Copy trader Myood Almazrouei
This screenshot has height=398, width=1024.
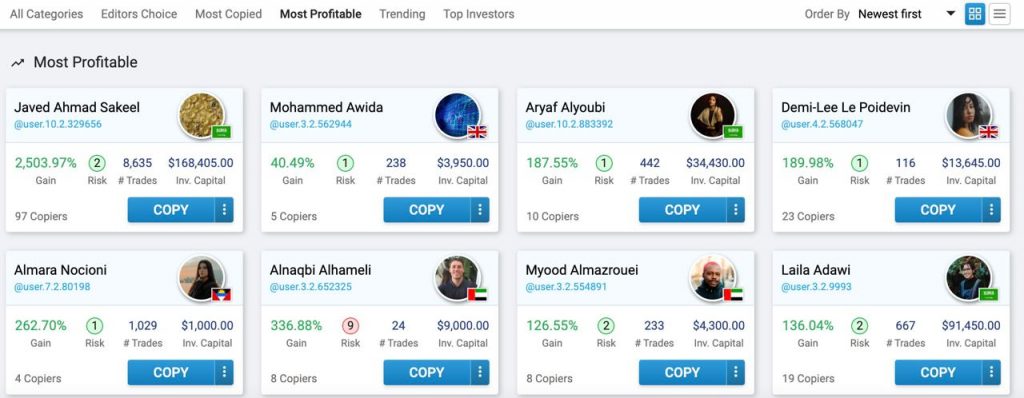pyautogui.click(x=682, y=373)
